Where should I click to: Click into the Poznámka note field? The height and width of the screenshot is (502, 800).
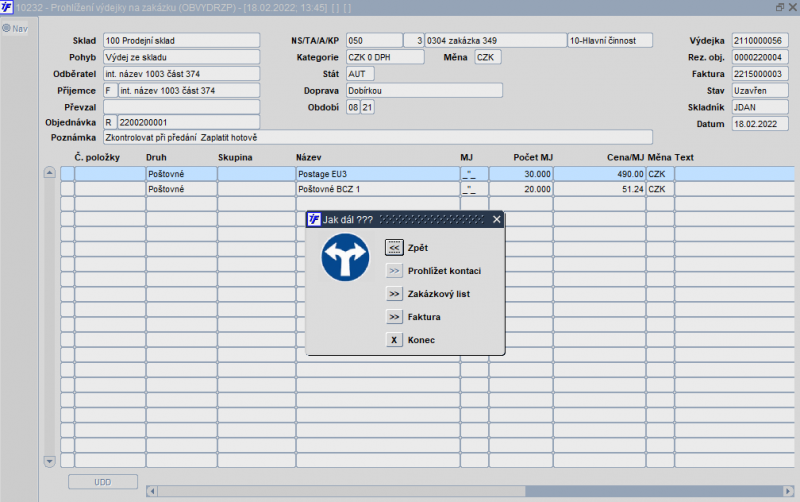pyautogui.click(x=376, y=137)
